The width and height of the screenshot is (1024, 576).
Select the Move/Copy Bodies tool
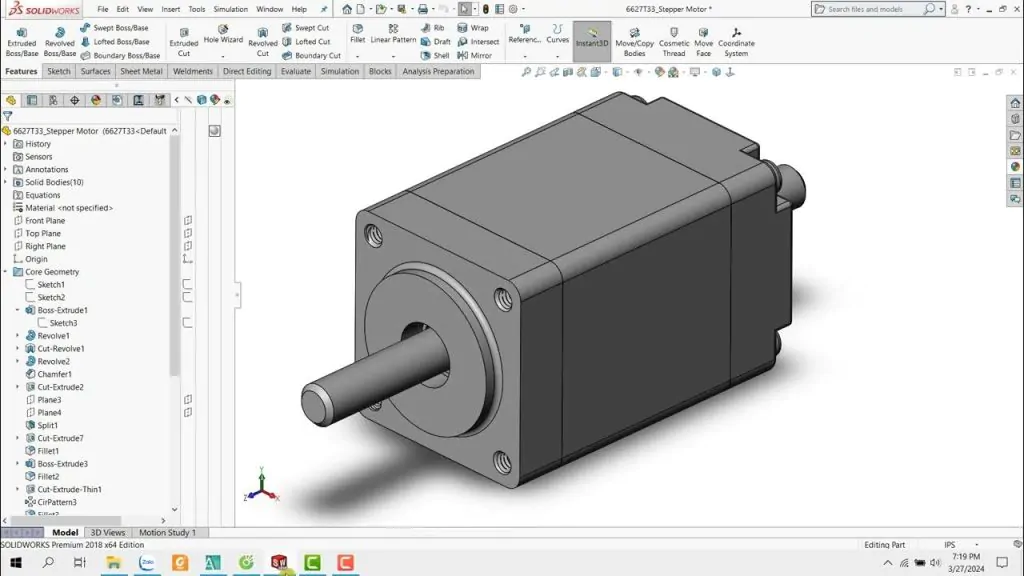pos(634,42)
